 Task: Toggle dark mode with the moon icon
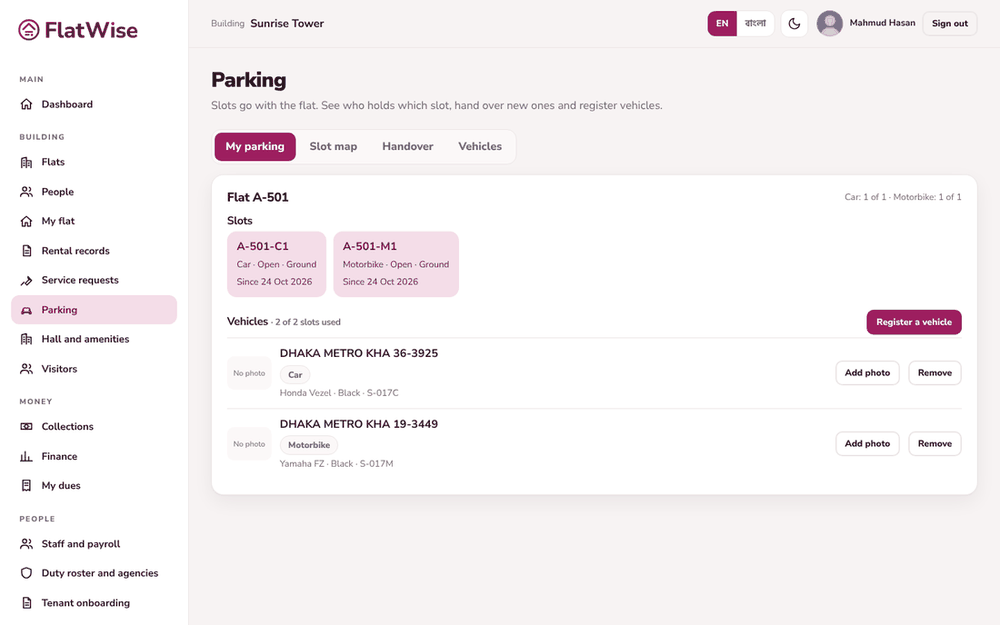click(x=794, y=24)
